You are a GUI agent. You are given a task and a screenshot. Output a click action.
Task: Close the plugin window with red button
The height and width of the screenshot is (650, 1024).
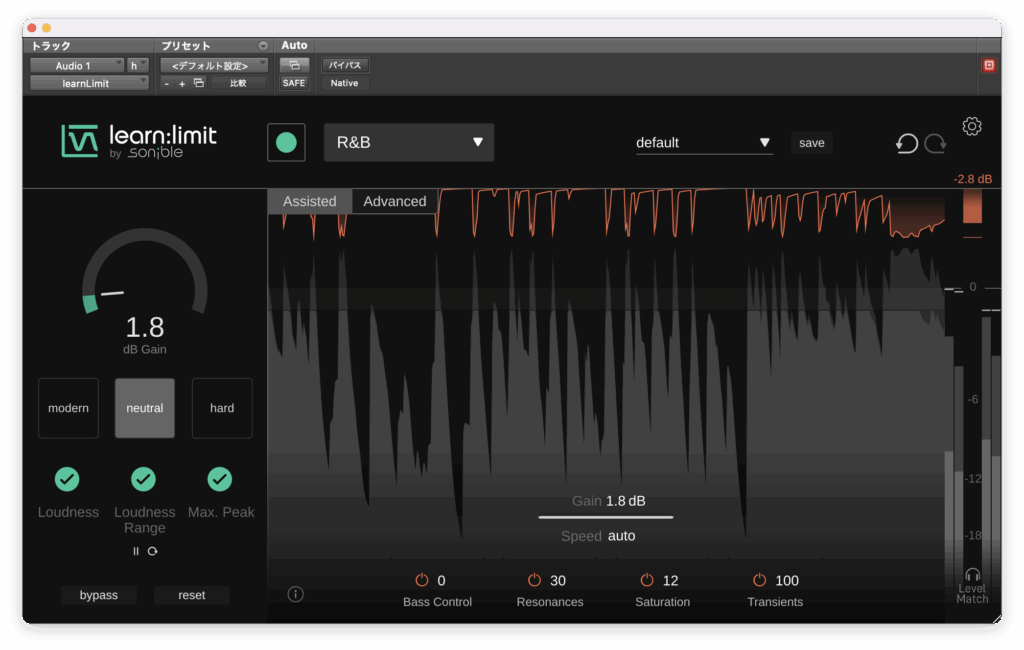pos(32,27)
